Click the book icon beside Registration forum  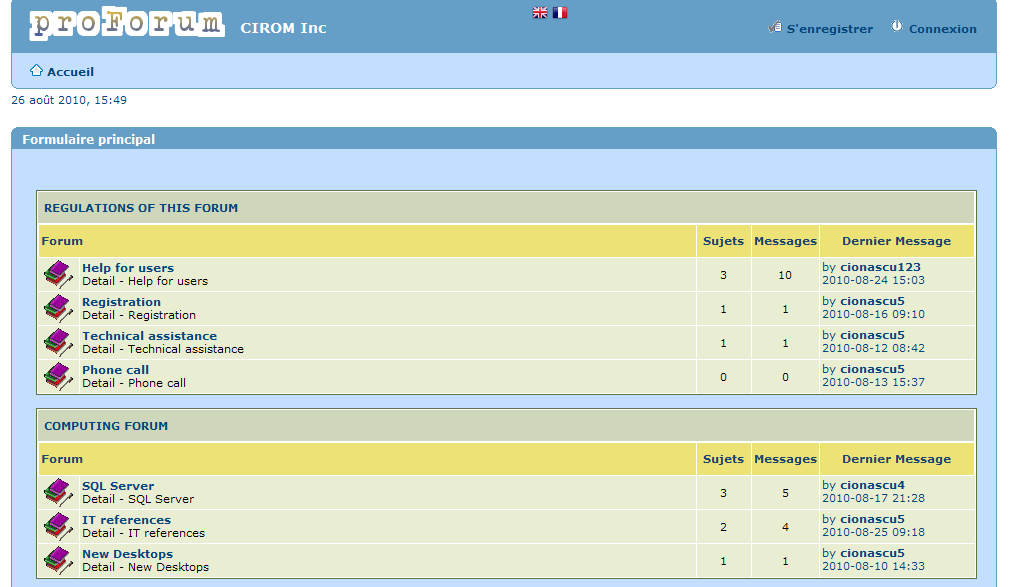point(58,309)
